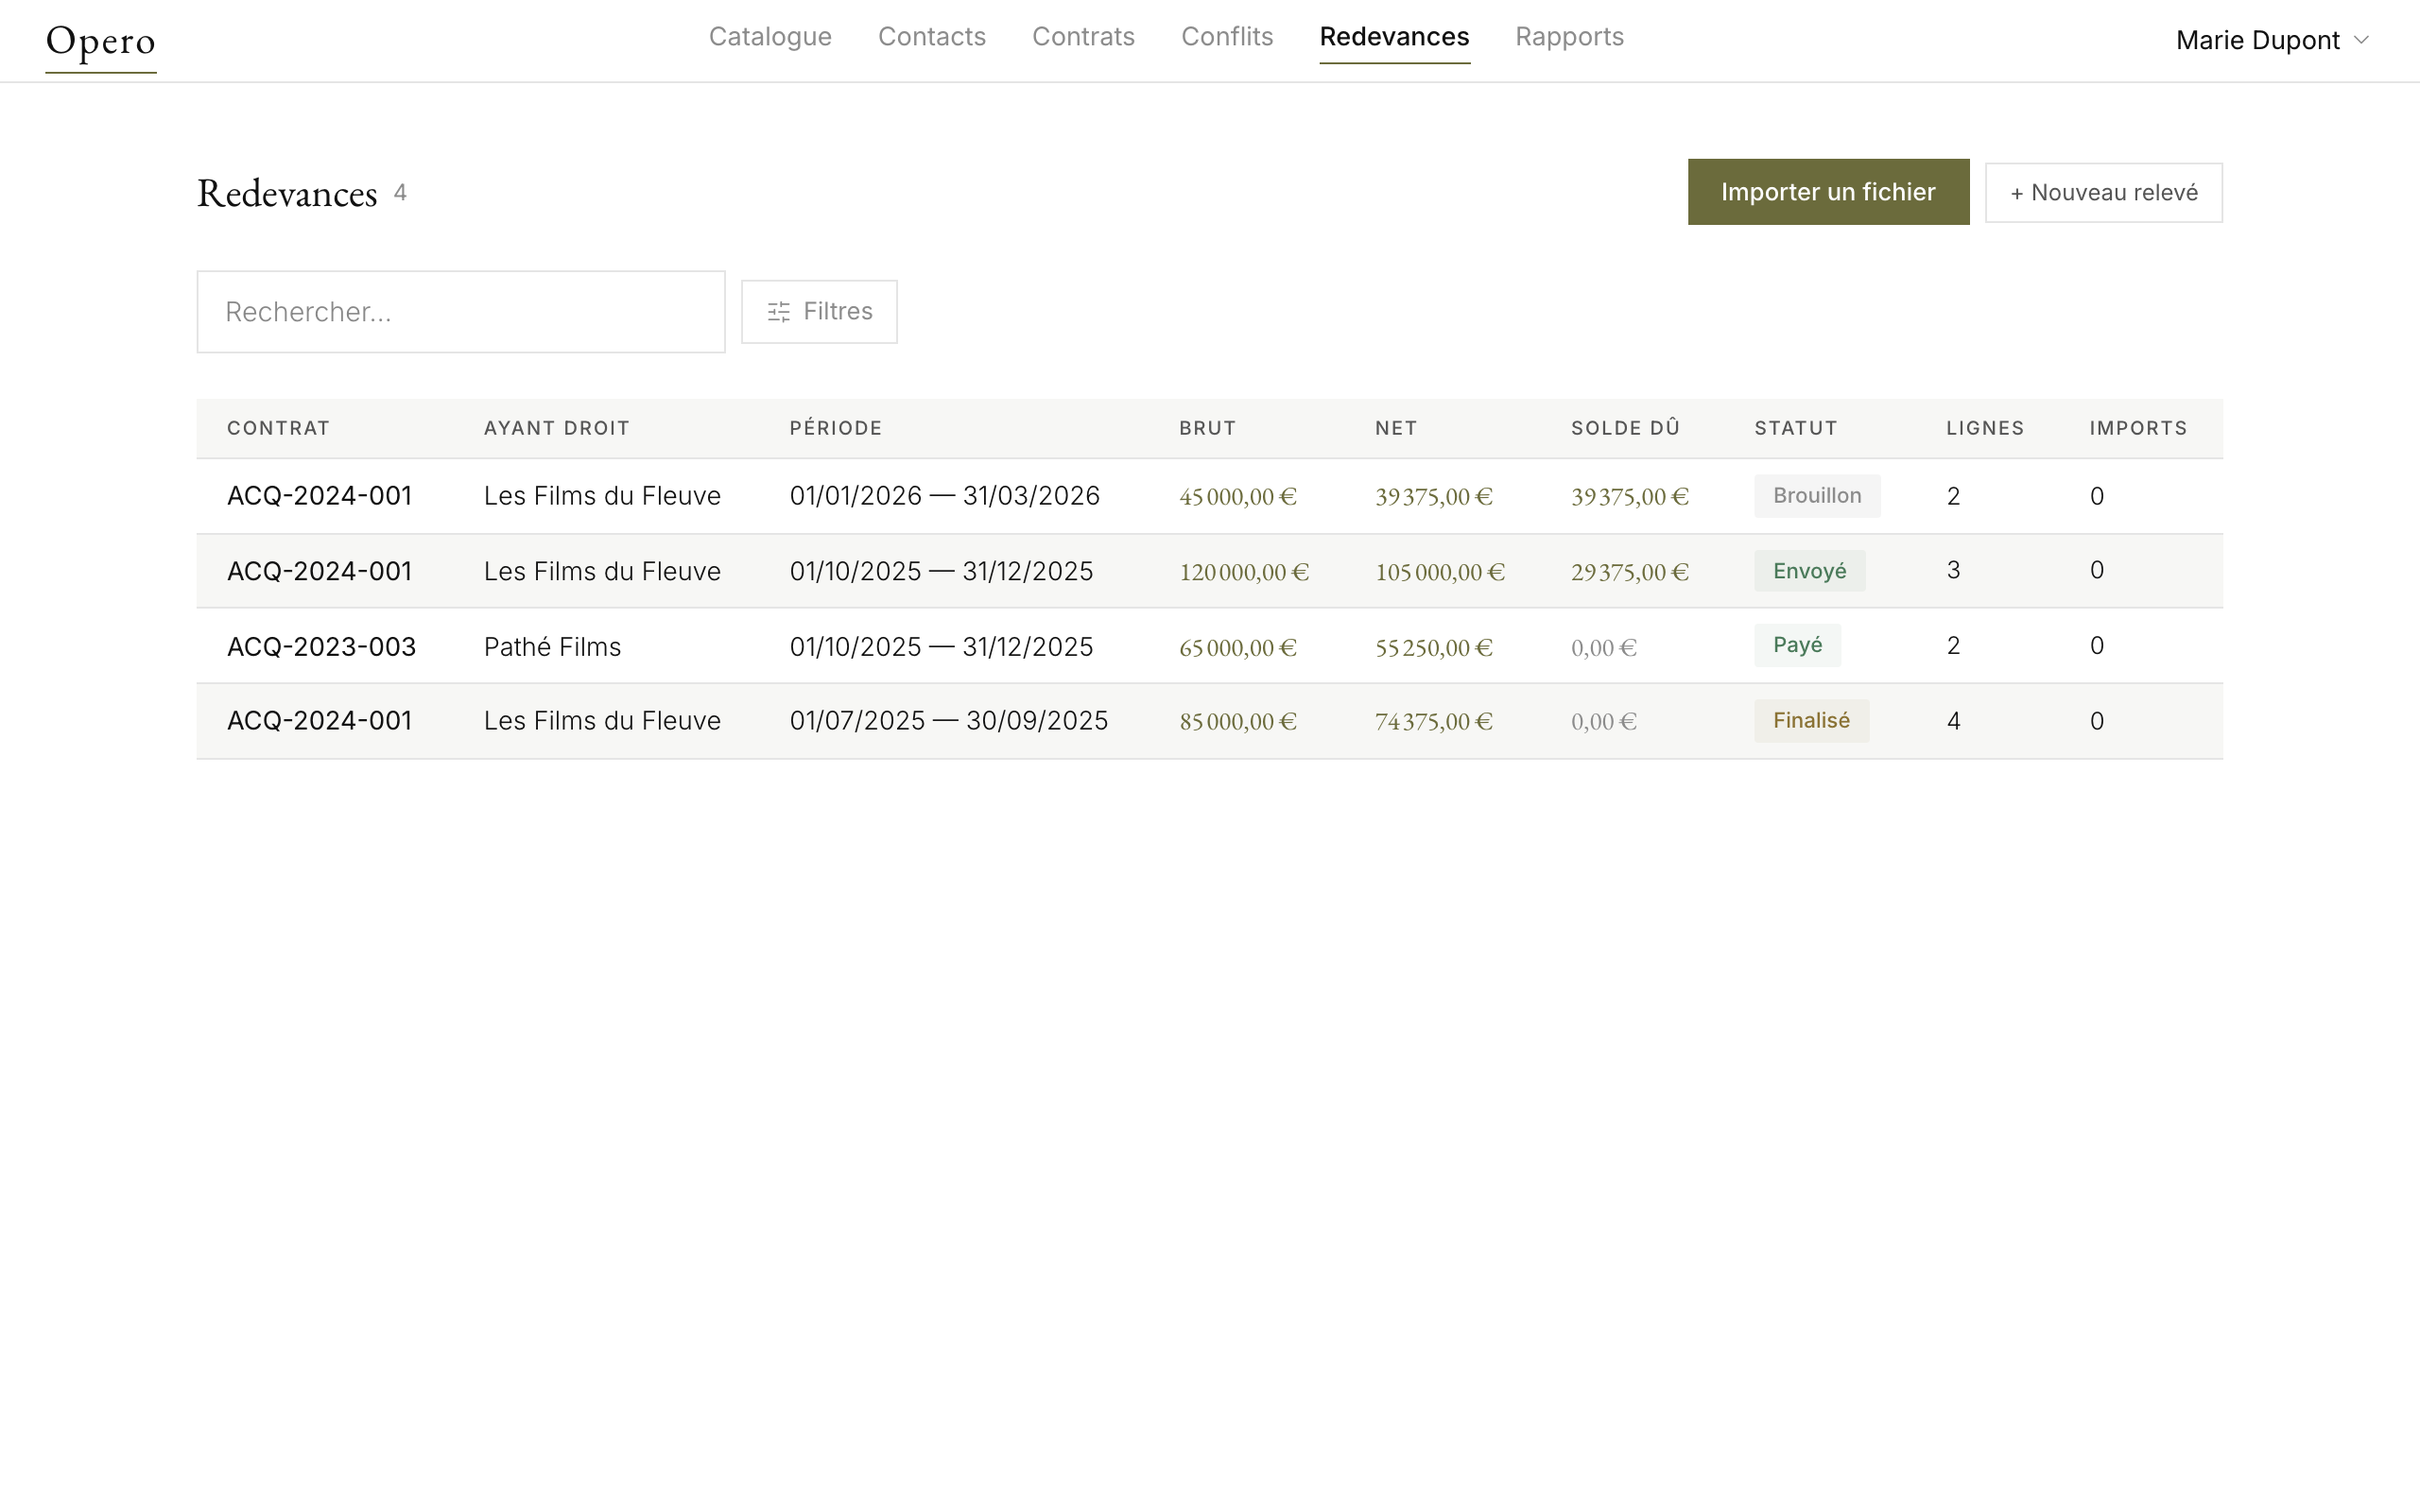The width and height of the screenshot is (2420, 1512).
Task: Open the Catalogue tab
Action: 769,37
